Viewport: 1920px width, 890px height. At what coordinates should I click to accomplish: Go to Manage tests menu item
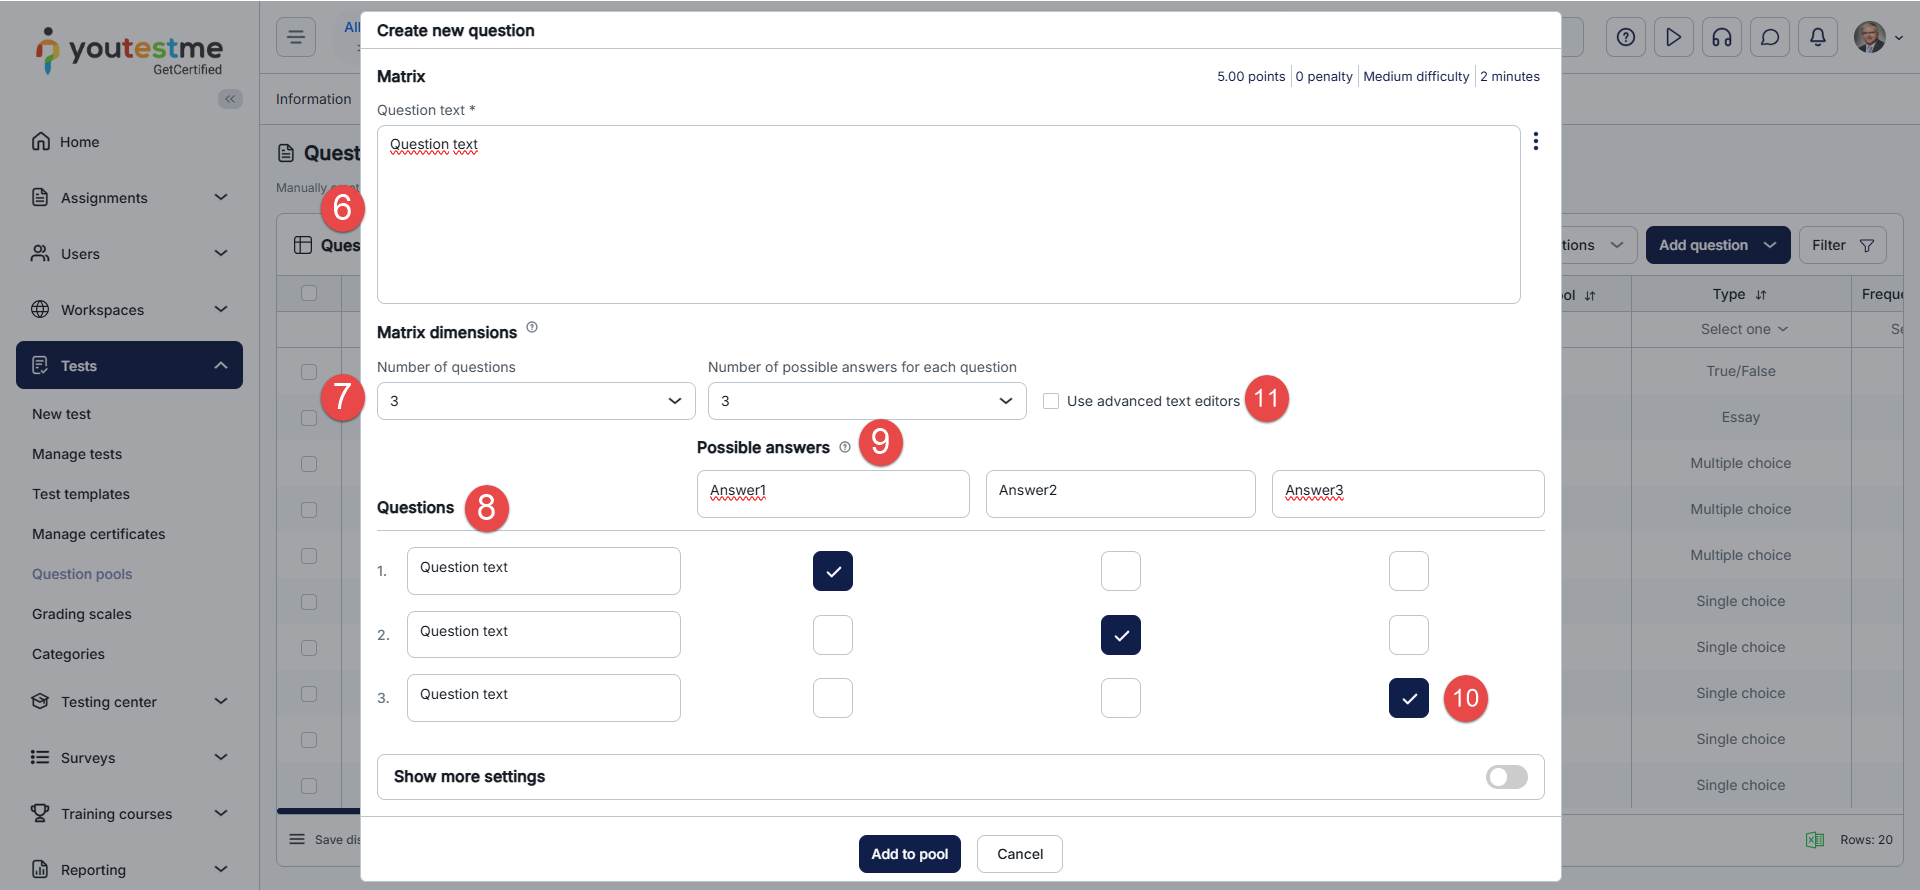pos(77,454)
